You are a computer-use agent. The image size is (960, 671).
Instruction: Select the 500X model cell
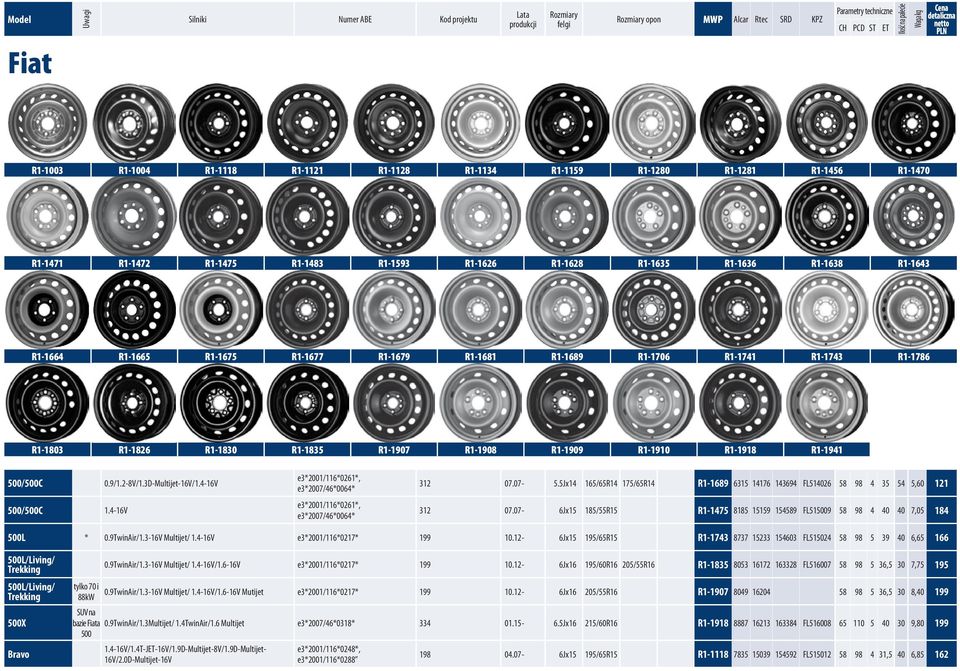click(x=38, y=623)
